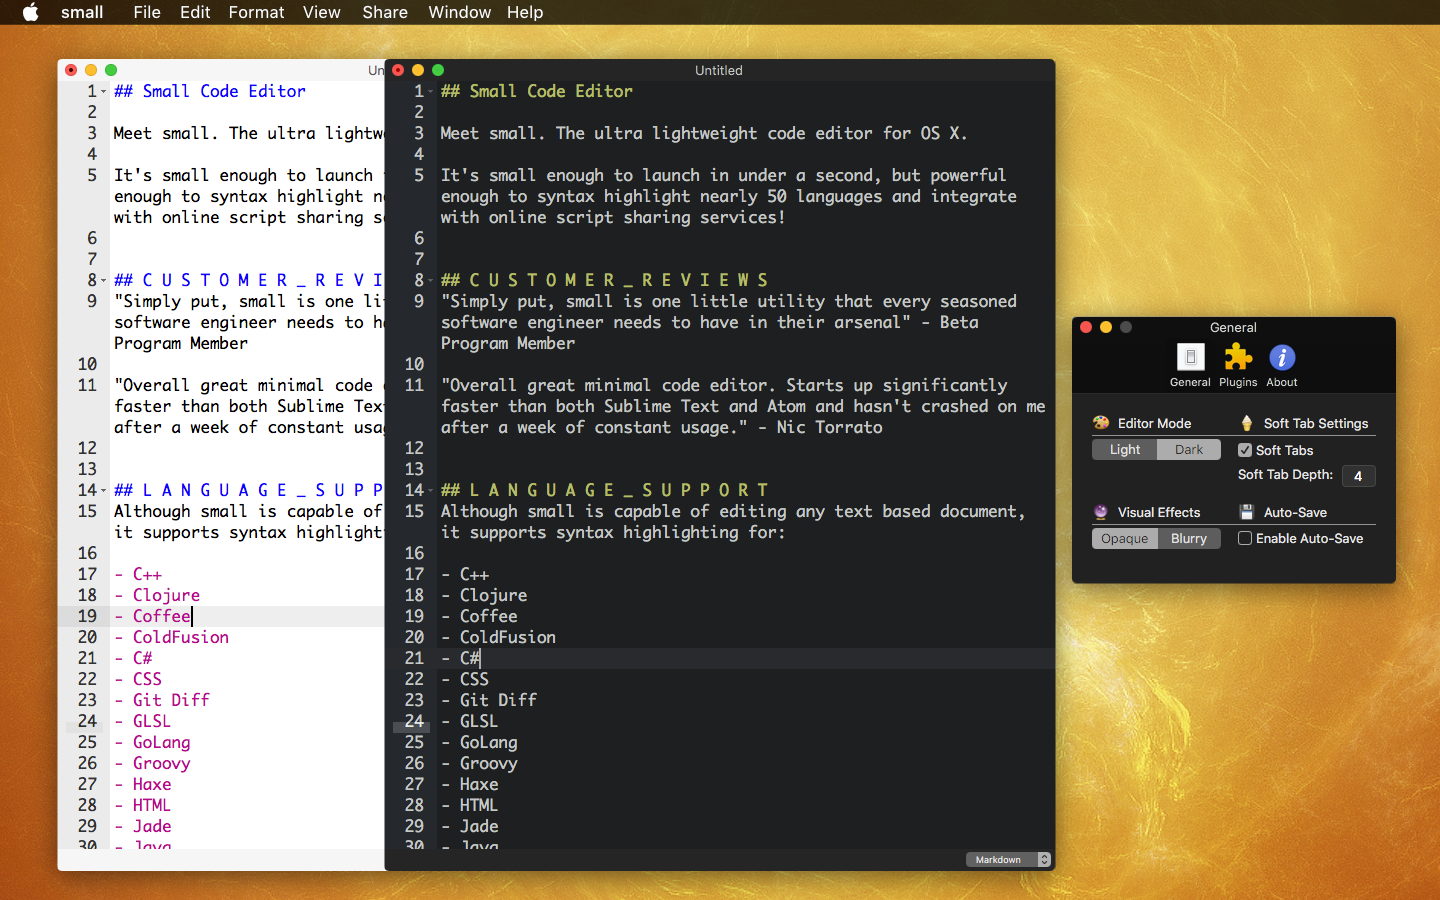1440x900 pixels.
Task: Open the Edit menu
Action: point(195,12)
